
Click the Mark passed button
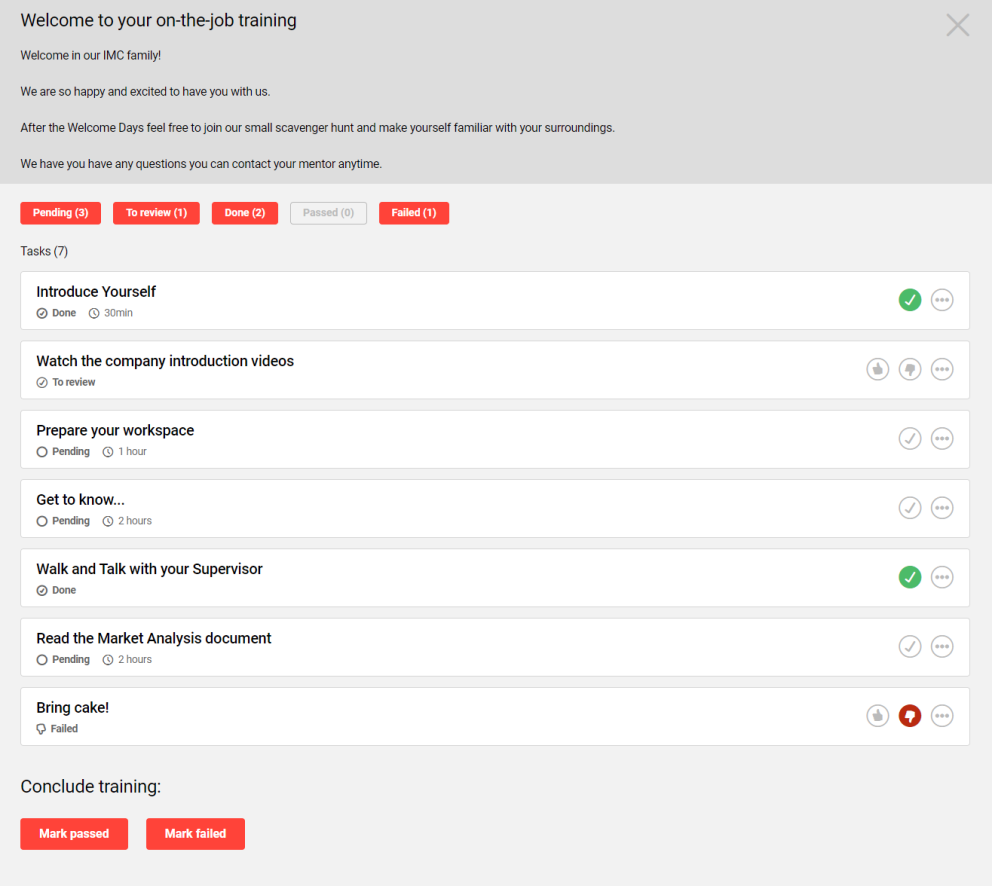(74, 834)
